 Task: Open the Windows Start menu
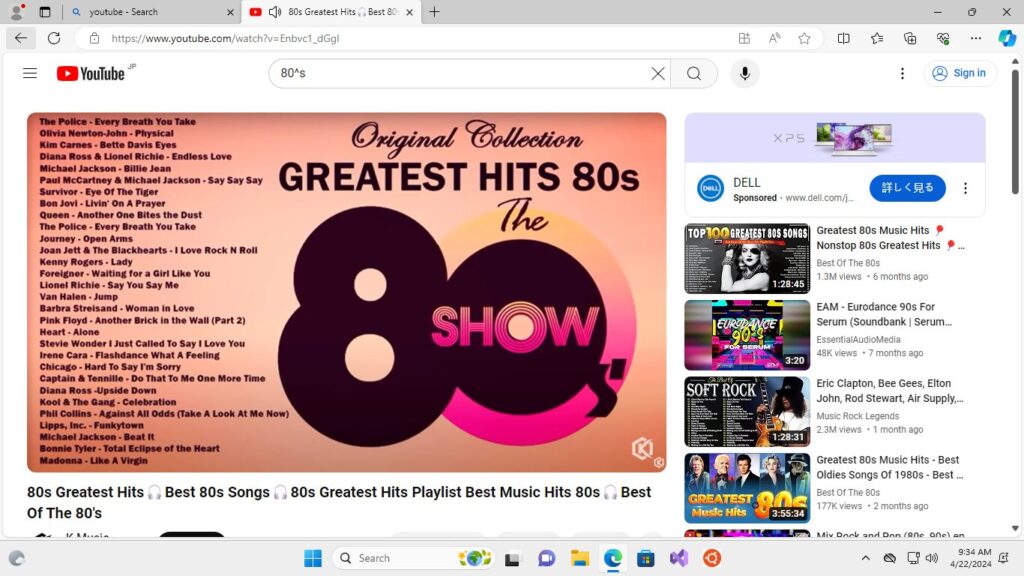click(313, 558)
